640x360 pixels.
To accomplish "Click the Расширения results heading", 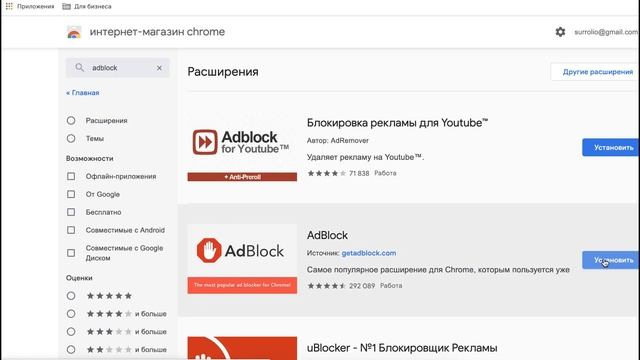I will click(223, 72).
